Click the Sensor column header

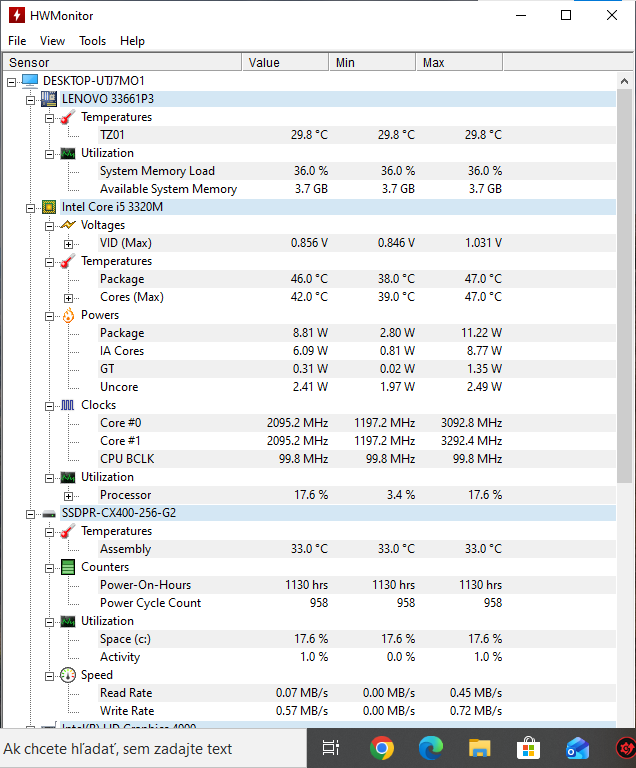122,63
